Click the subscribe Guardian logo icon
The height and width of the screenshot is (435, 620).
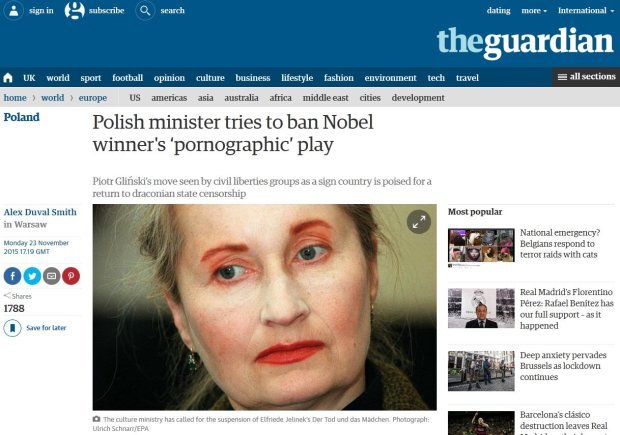tap(75, 10)
